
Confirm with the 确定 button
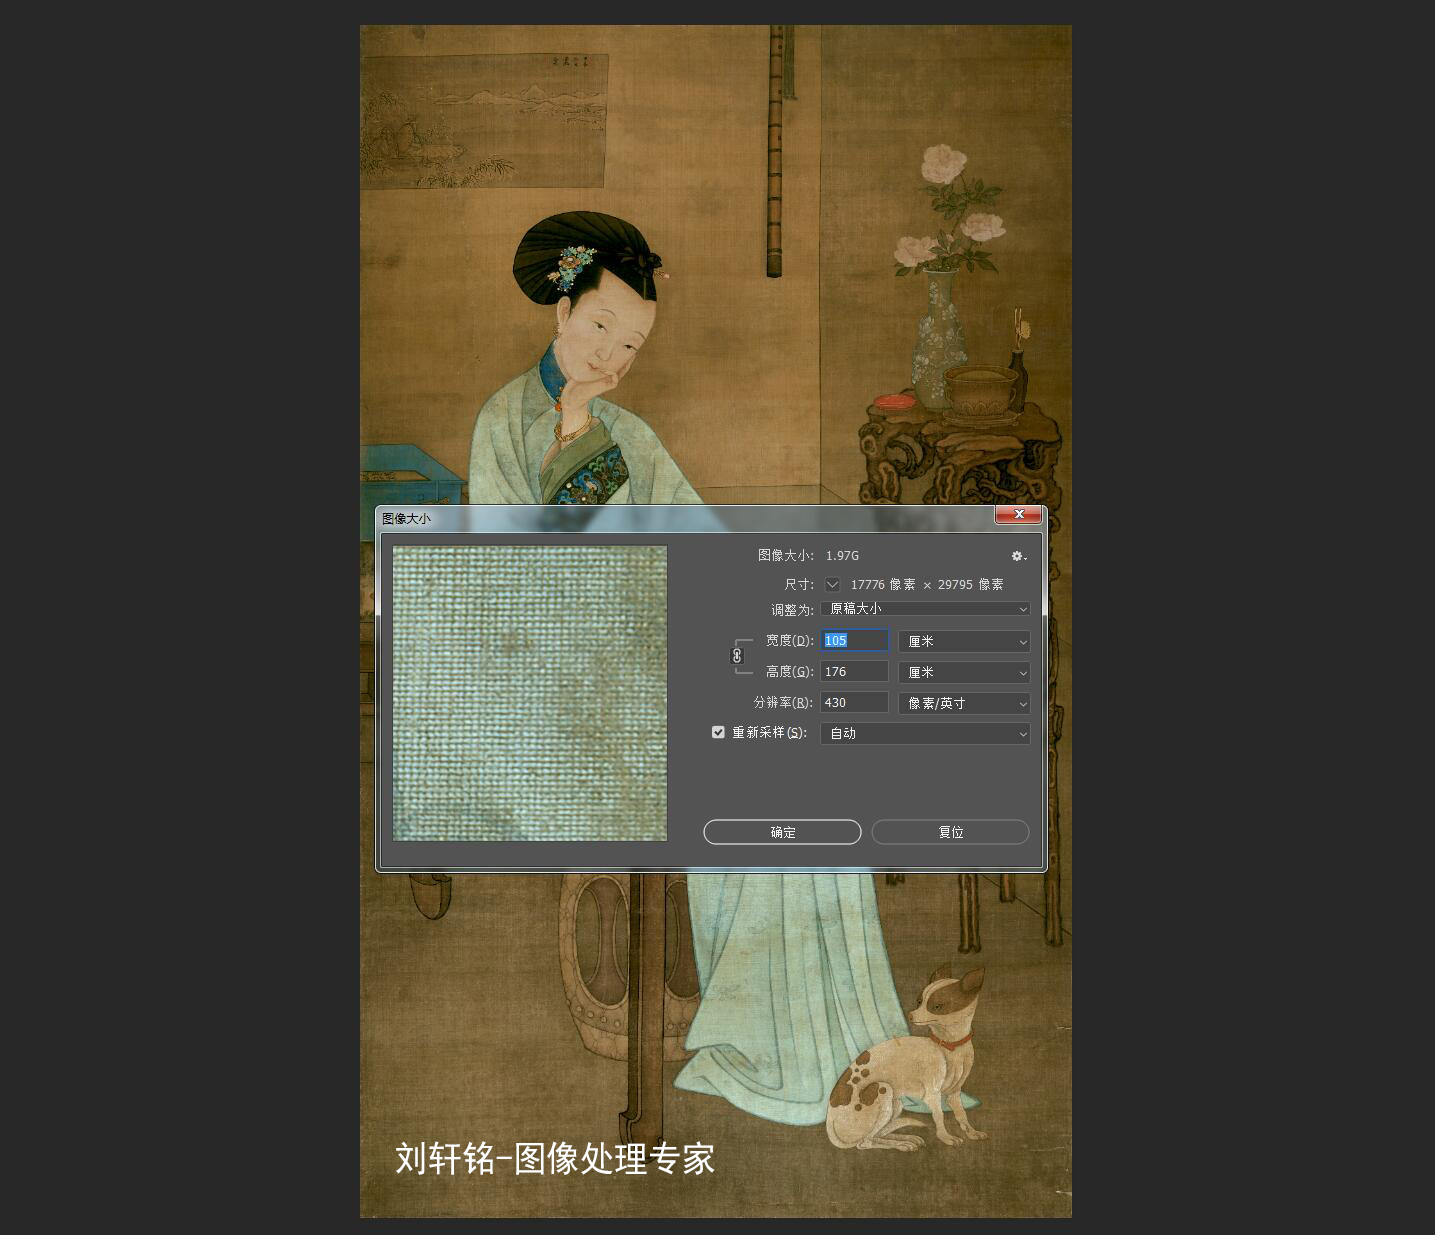pos(782,832)
